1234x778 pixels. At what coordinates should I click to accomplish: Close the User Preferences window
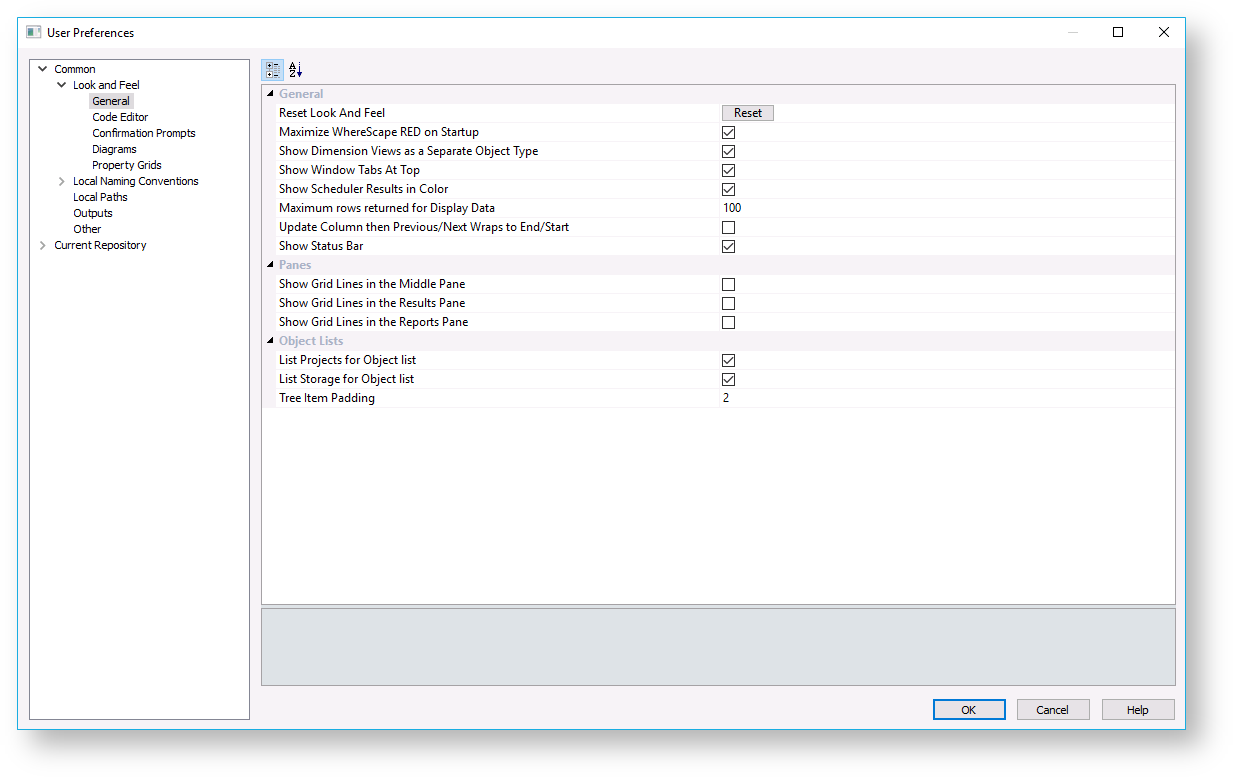click(x=1164, y=32)
